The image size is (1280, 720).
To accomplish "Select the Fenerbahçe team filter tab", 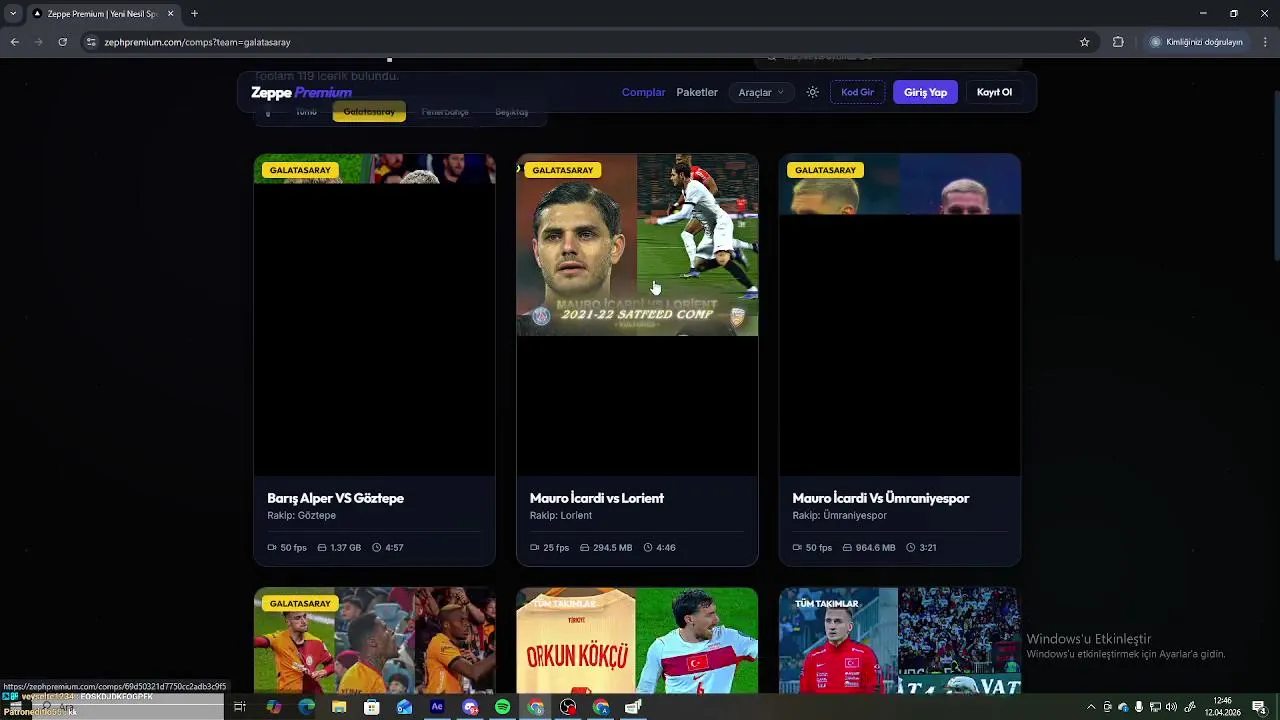I will pos(445,112).
